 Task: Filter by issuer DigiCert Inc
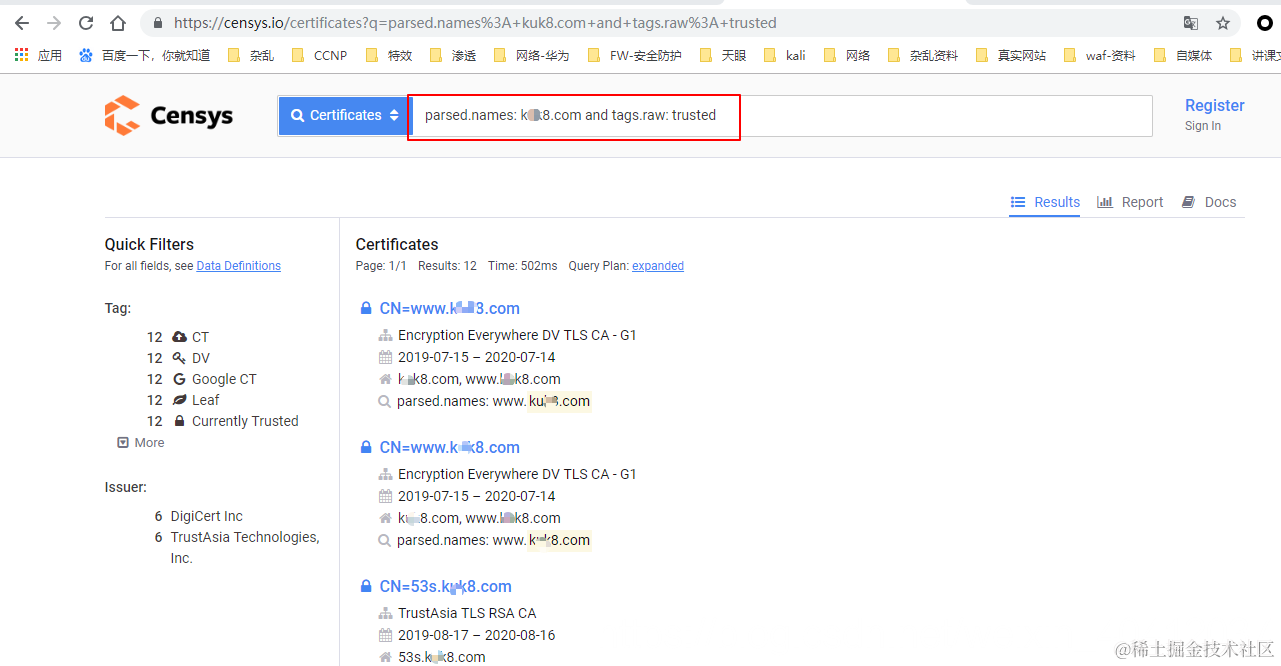207,516
